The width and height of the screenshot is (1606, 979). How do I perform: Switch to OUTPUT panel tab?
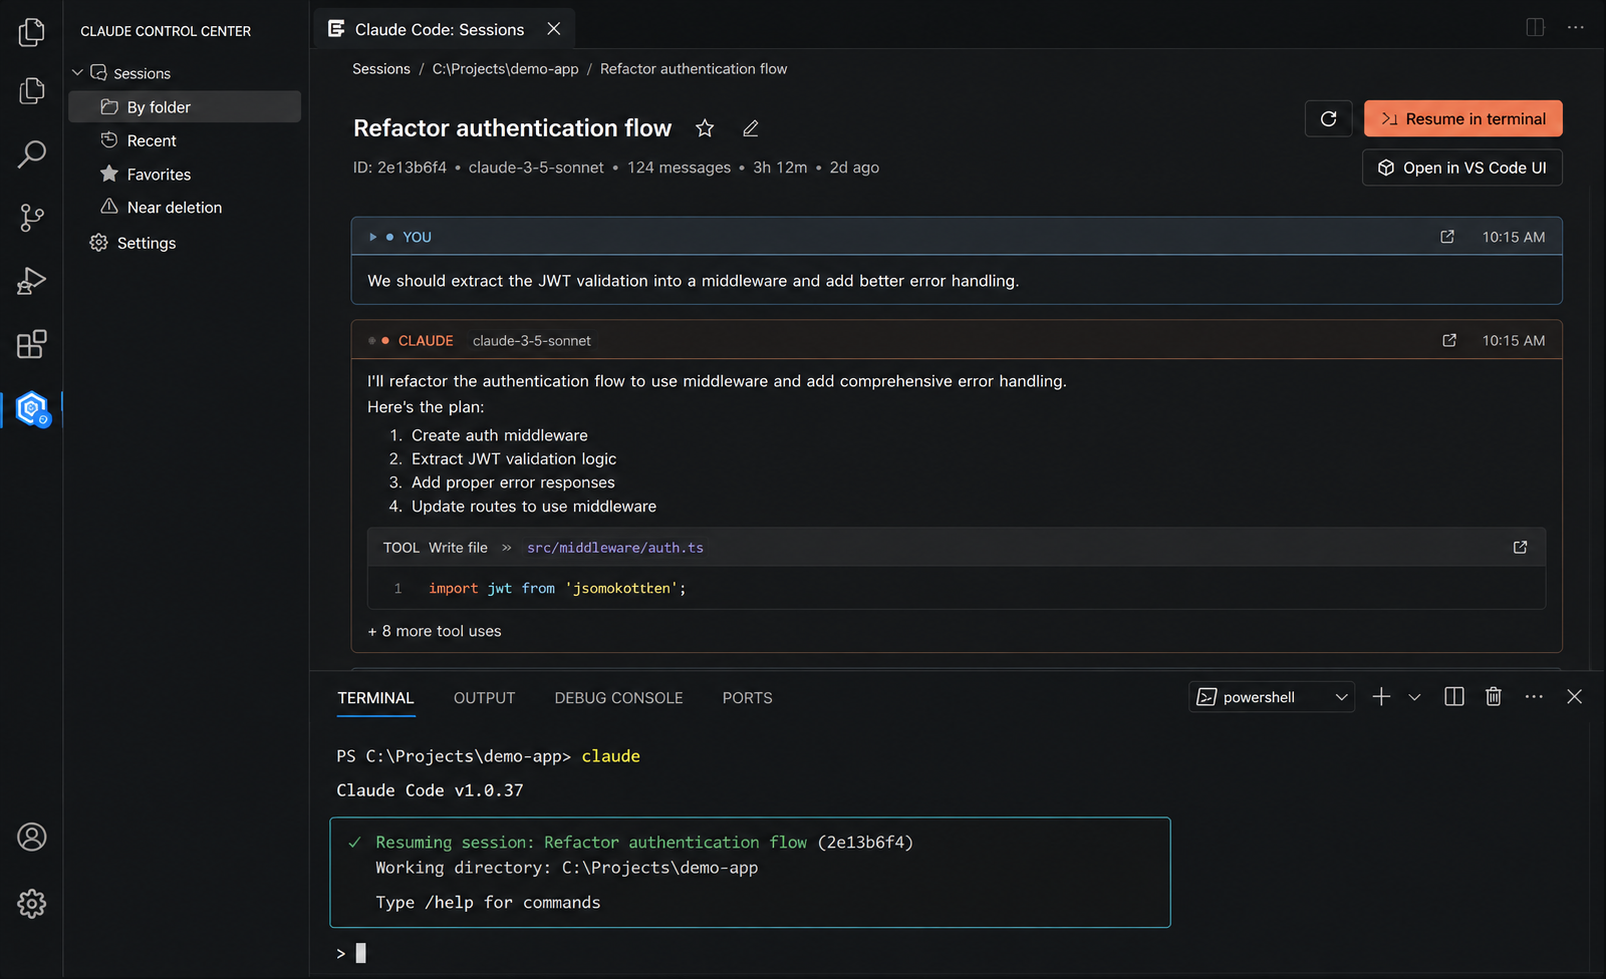(x=484, y=698)
